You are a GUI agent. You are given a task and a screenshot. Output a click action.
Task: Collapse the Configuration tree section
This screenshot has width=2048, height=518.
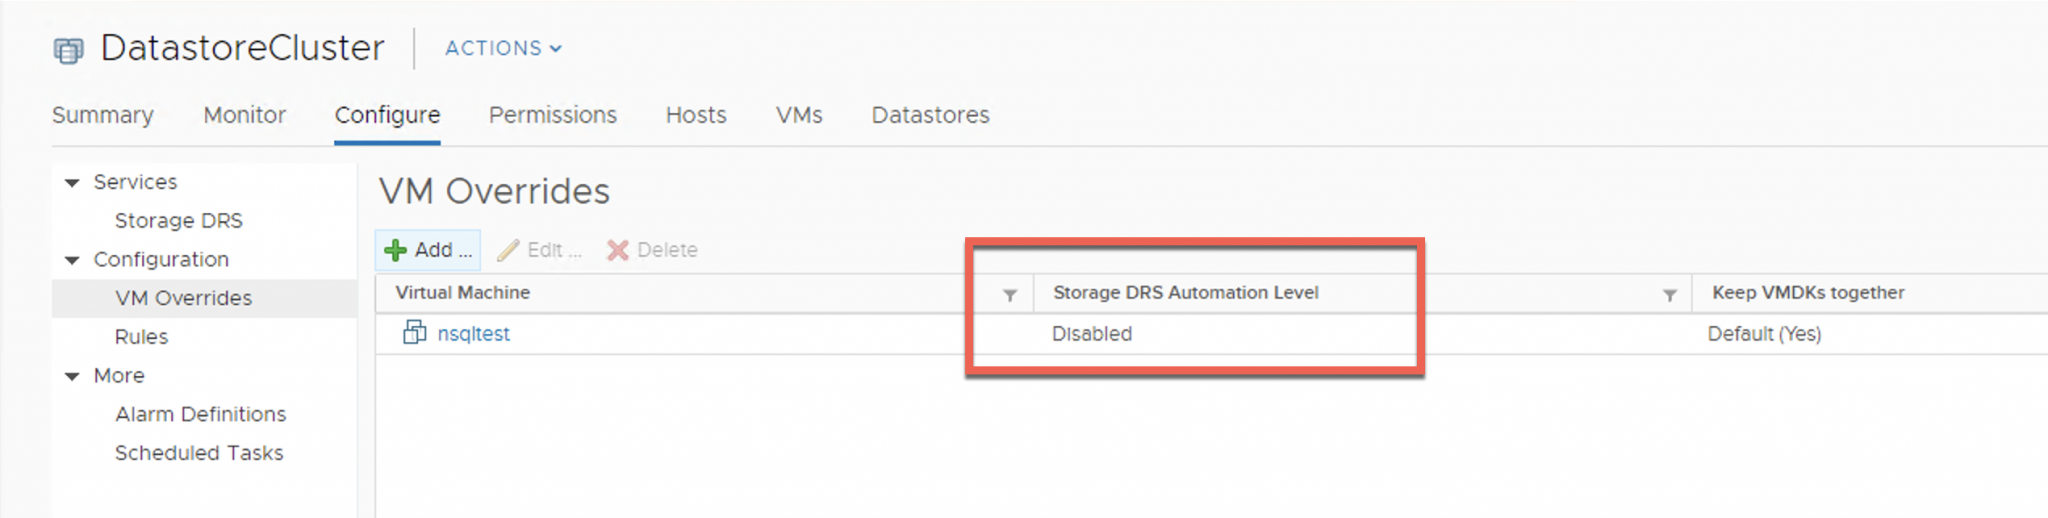point(72,260)
